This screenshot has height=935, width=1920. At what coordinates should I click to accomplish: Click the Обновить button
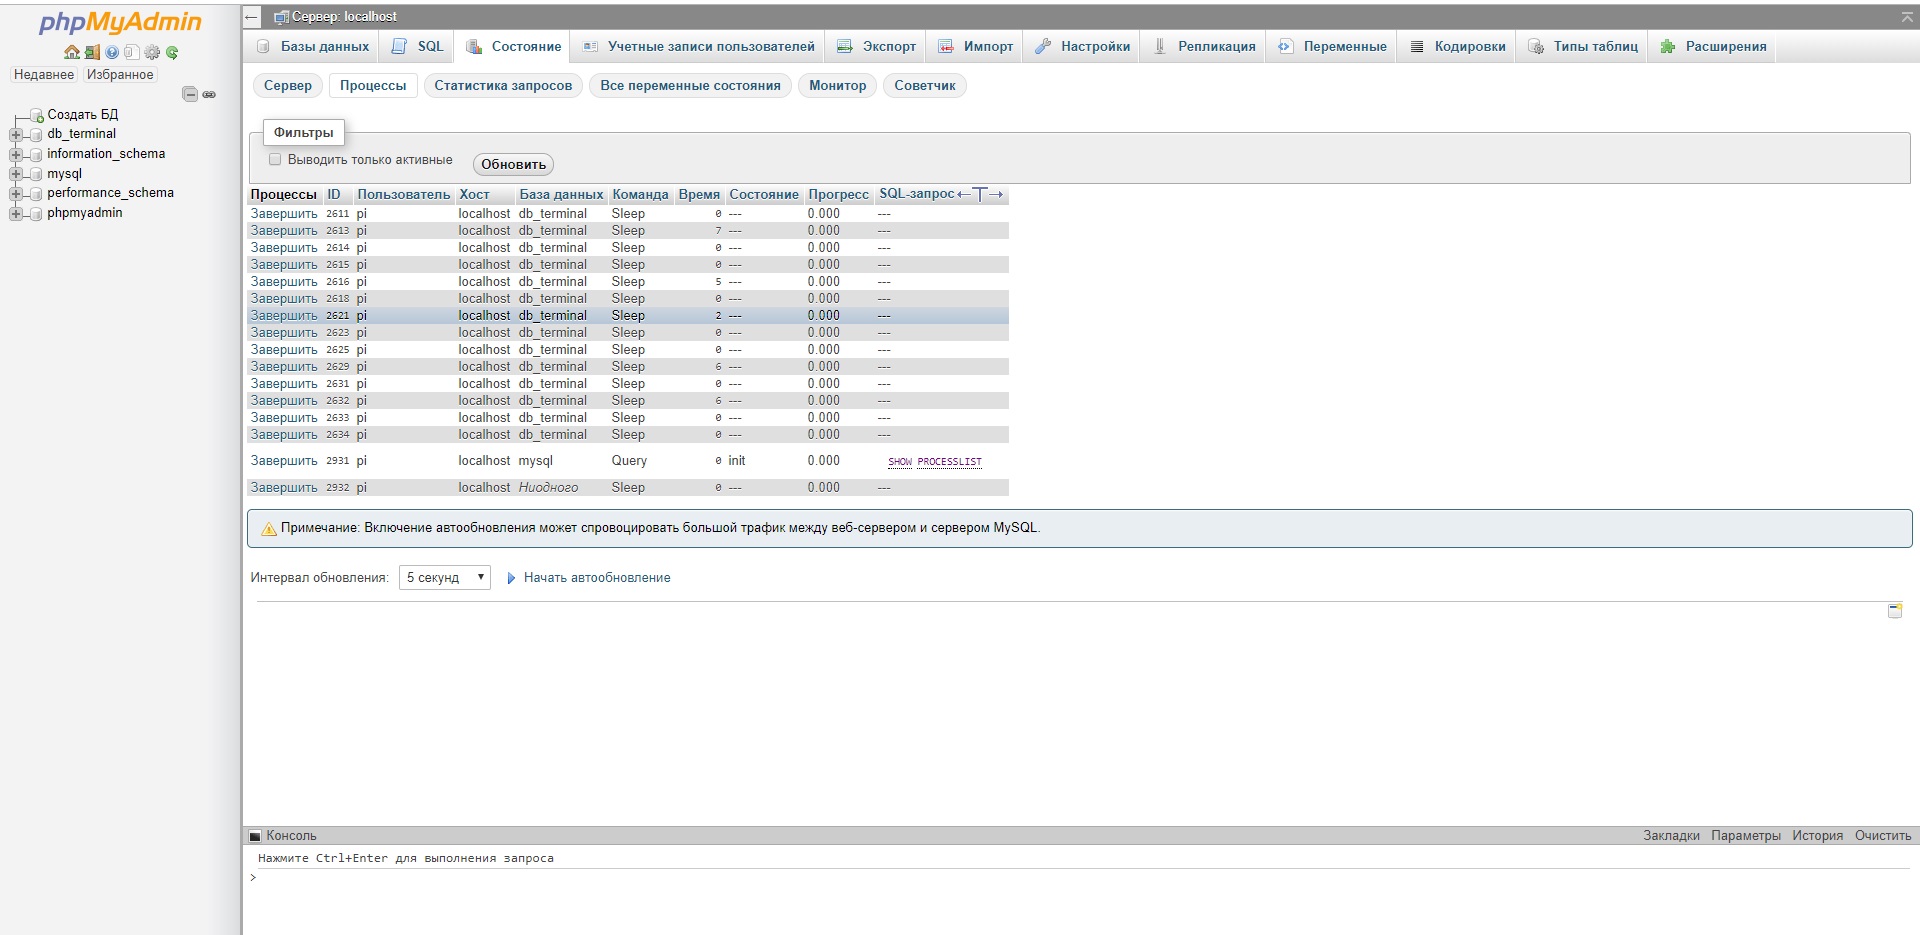(x=512, y=164)
